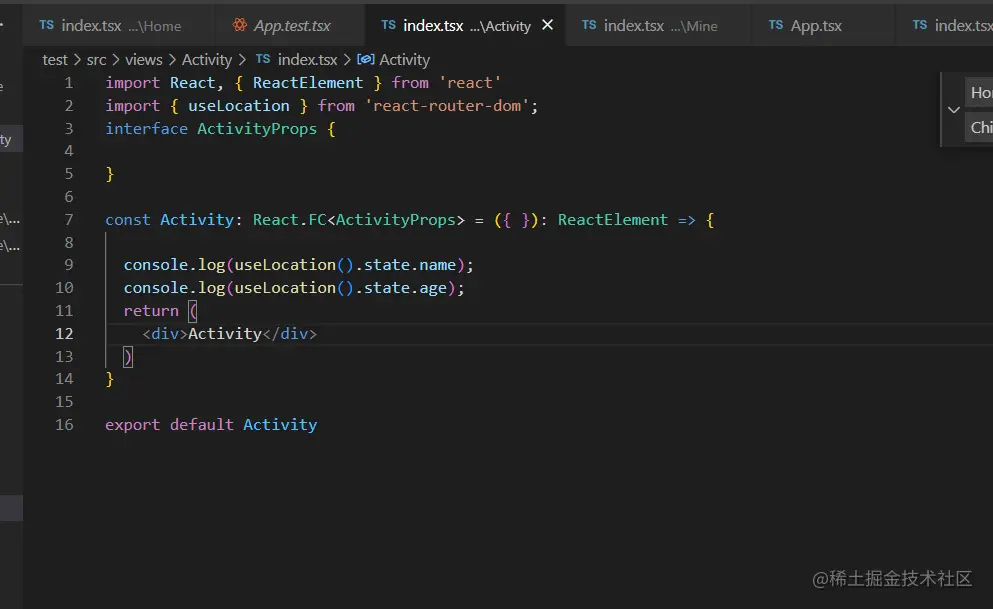The image size is (993, 609).
Task: Click the Activity symbol breadcrumb
Action: 404,60
